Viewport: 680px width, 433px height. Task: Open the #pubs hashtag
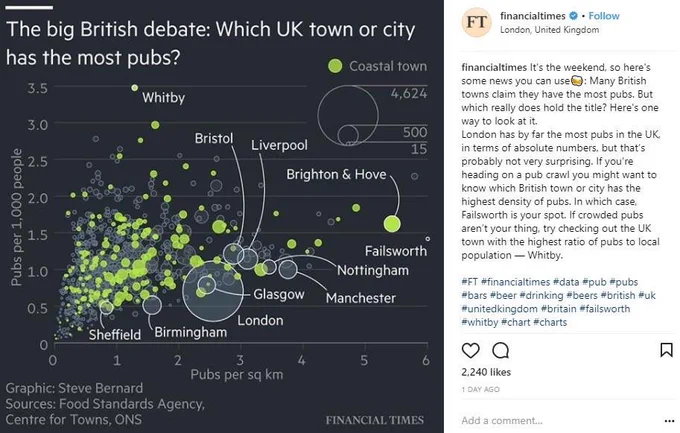pyautogui.click(x=624, y=282)
